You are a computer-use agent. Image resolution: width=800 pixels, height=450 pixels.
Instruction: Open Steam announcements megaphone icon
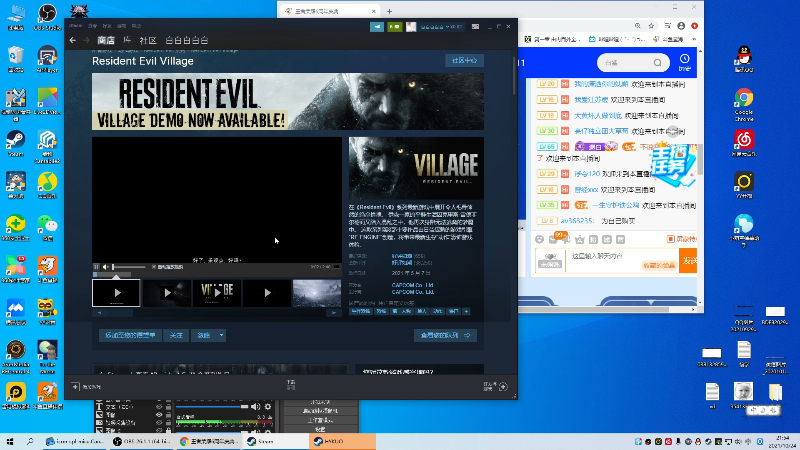[377, 27]
